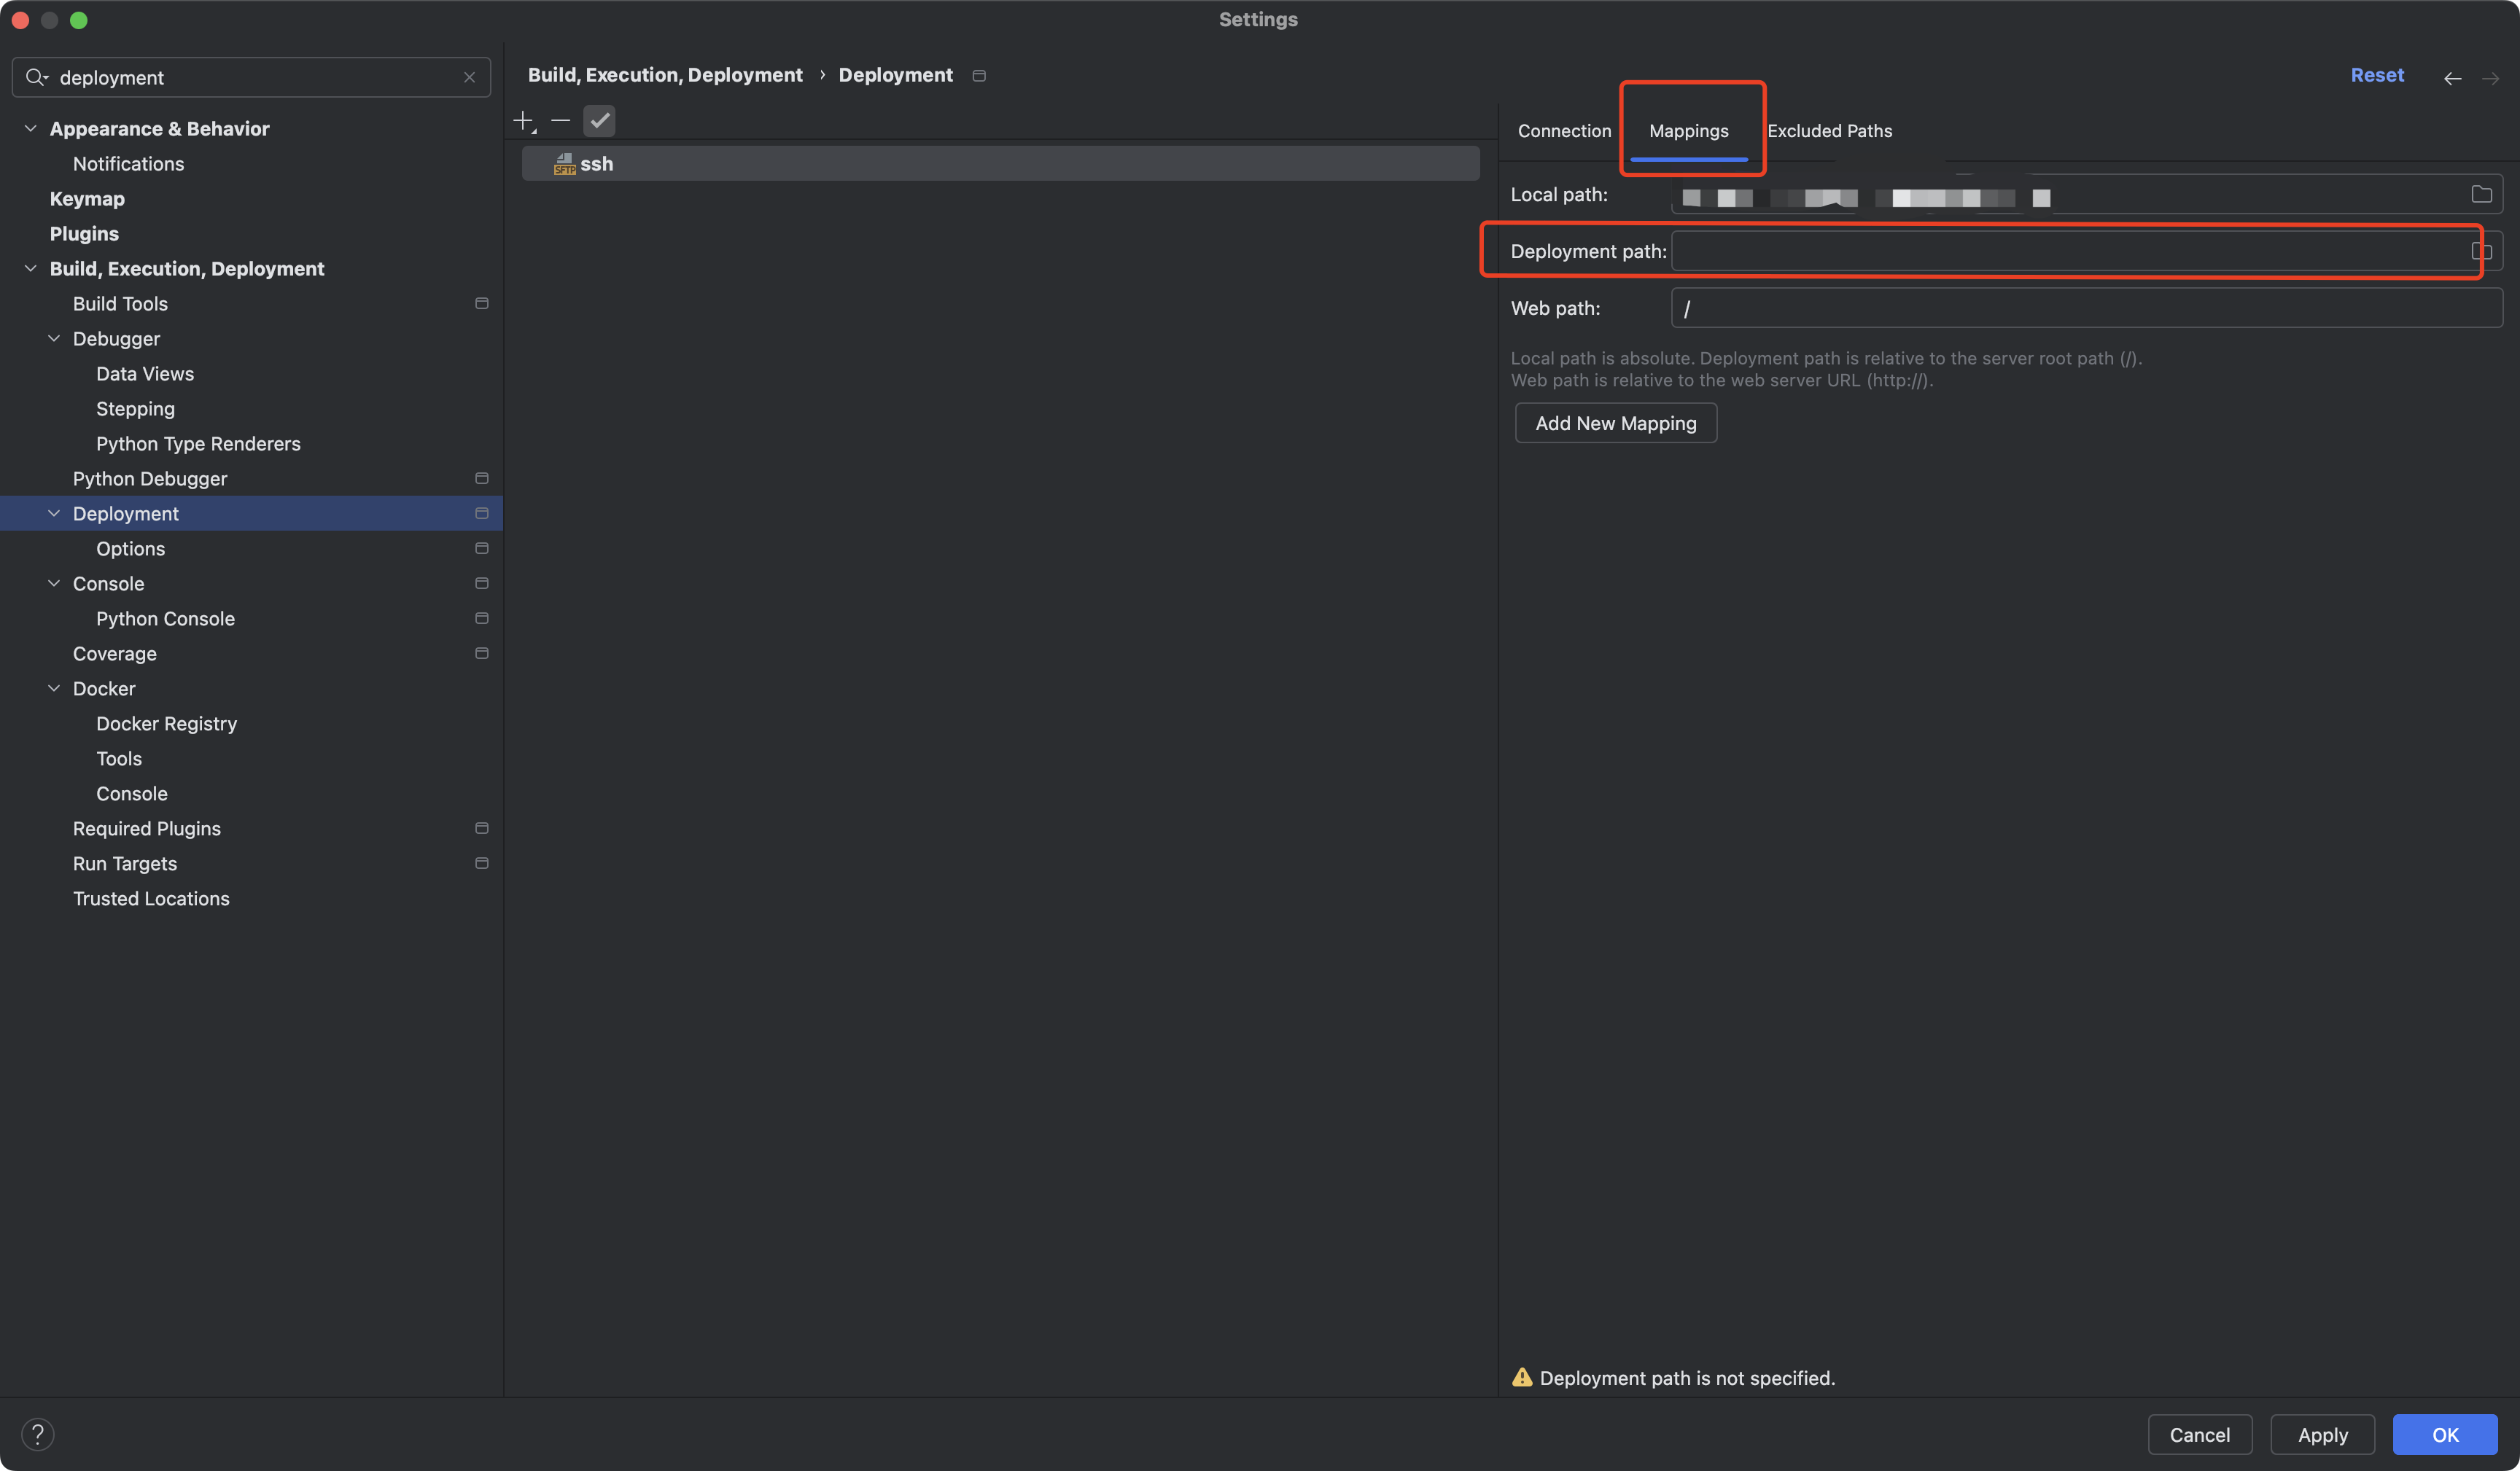Viewport: 2520px width, 1471px height.
Task: Clear the deployment search text
Action: click(469, 77)
